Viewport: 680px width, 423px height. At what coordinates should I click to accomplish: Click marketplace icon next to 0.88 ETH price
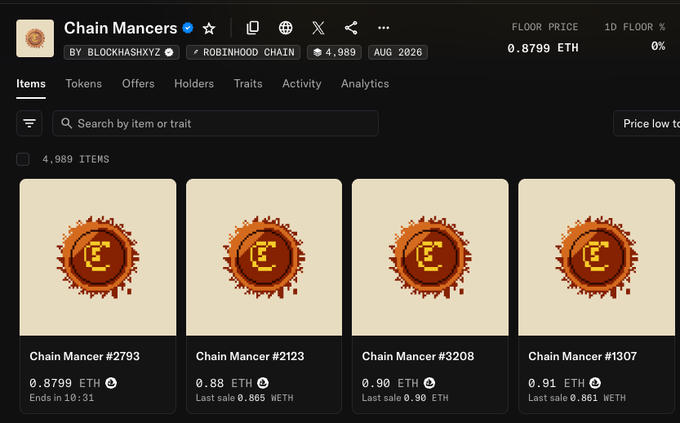click(x=263, y=383)
